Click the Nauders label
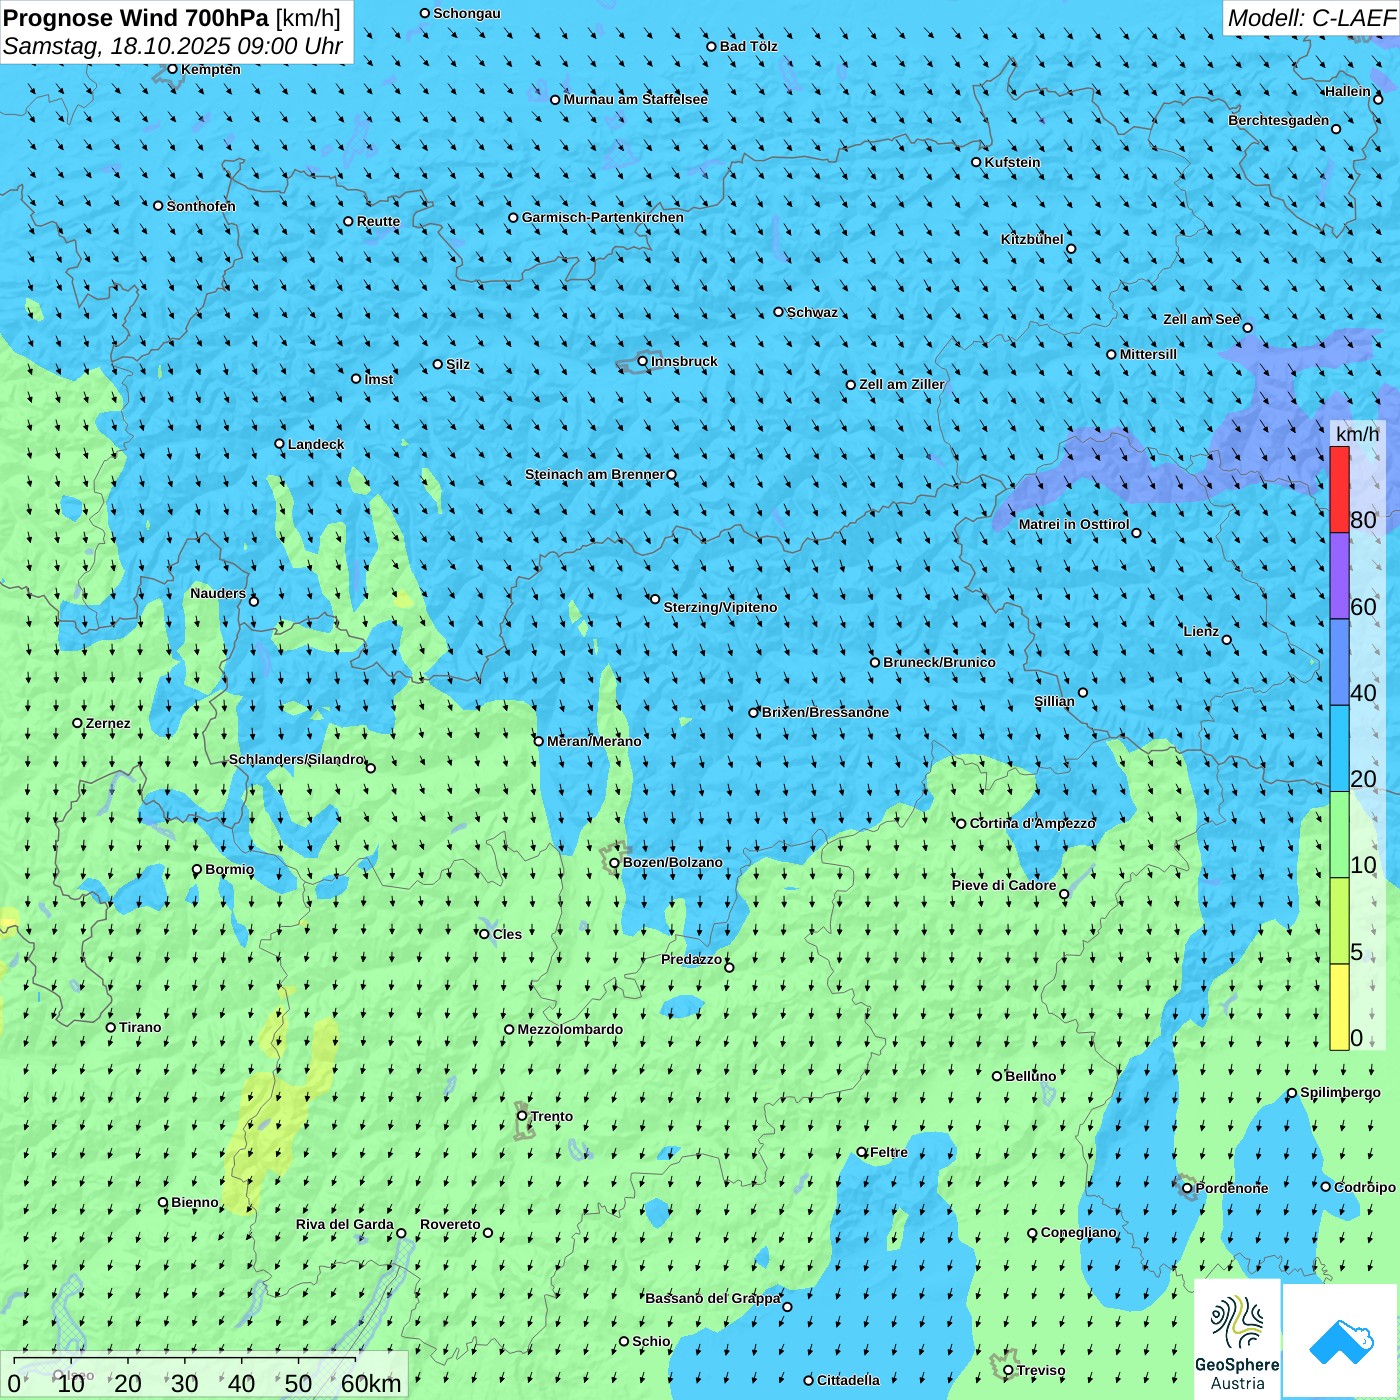The image size is (1400, 1400). pos(218,593)
